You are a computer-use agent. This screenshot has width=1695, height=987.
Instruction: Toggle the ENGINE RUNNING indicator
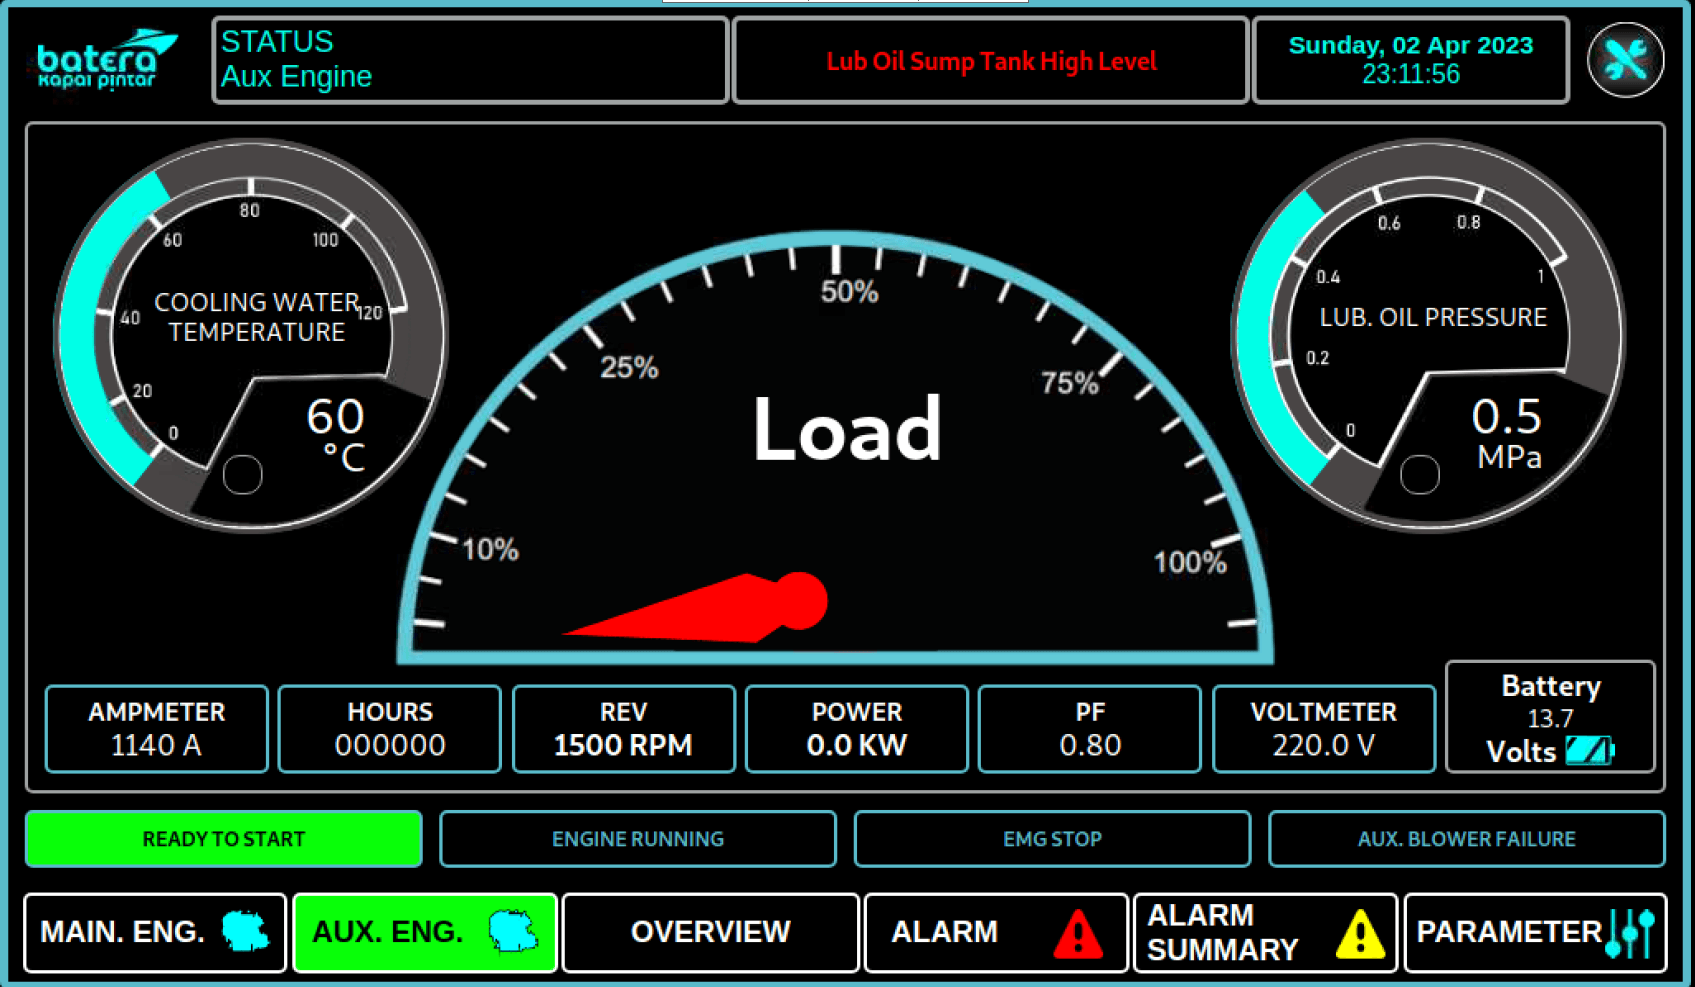click(637, 839)
